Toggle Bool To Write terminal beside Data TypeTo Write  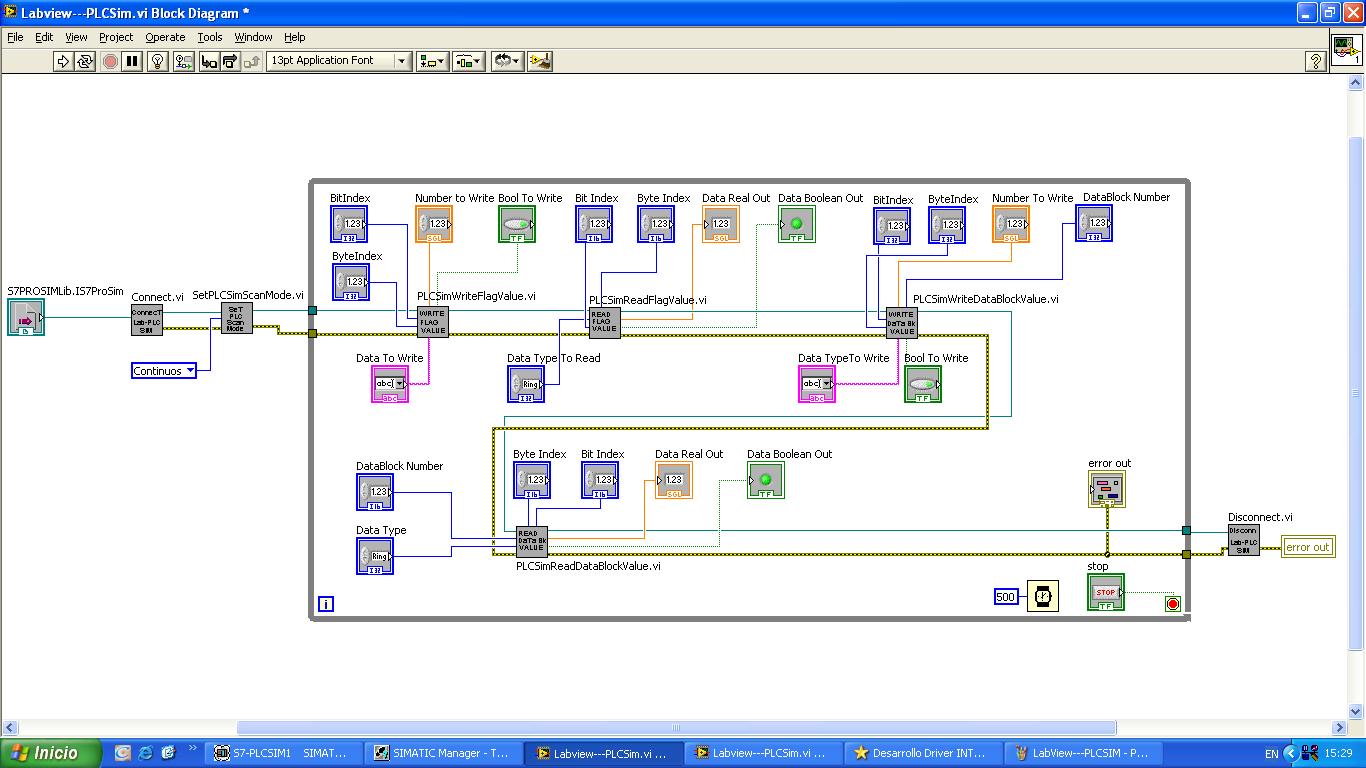pyautogui.click(x=923, y=384)
